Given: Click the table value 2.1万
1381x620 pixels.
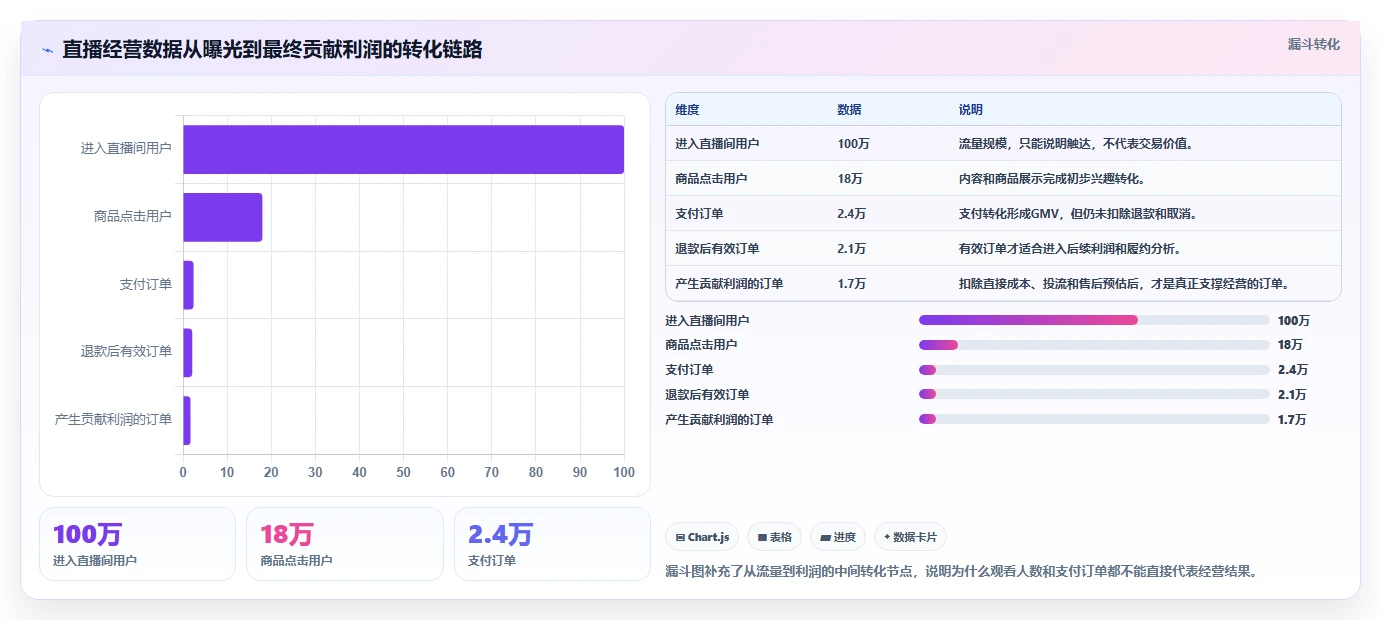Looking at the screenshot, I should (x=852, y=249).
